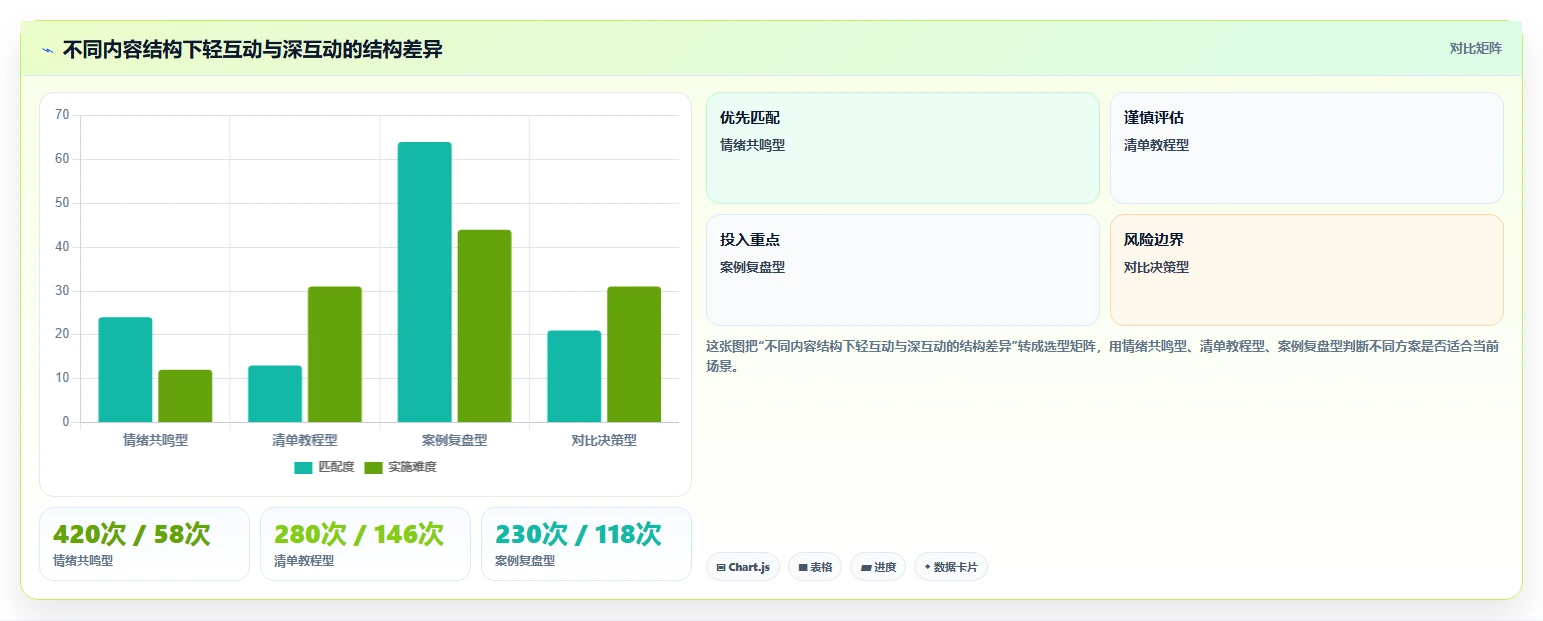
Task: Open the 谨慎评估 matrix card
Action: pyautogui.click(x=1306, y=148)
